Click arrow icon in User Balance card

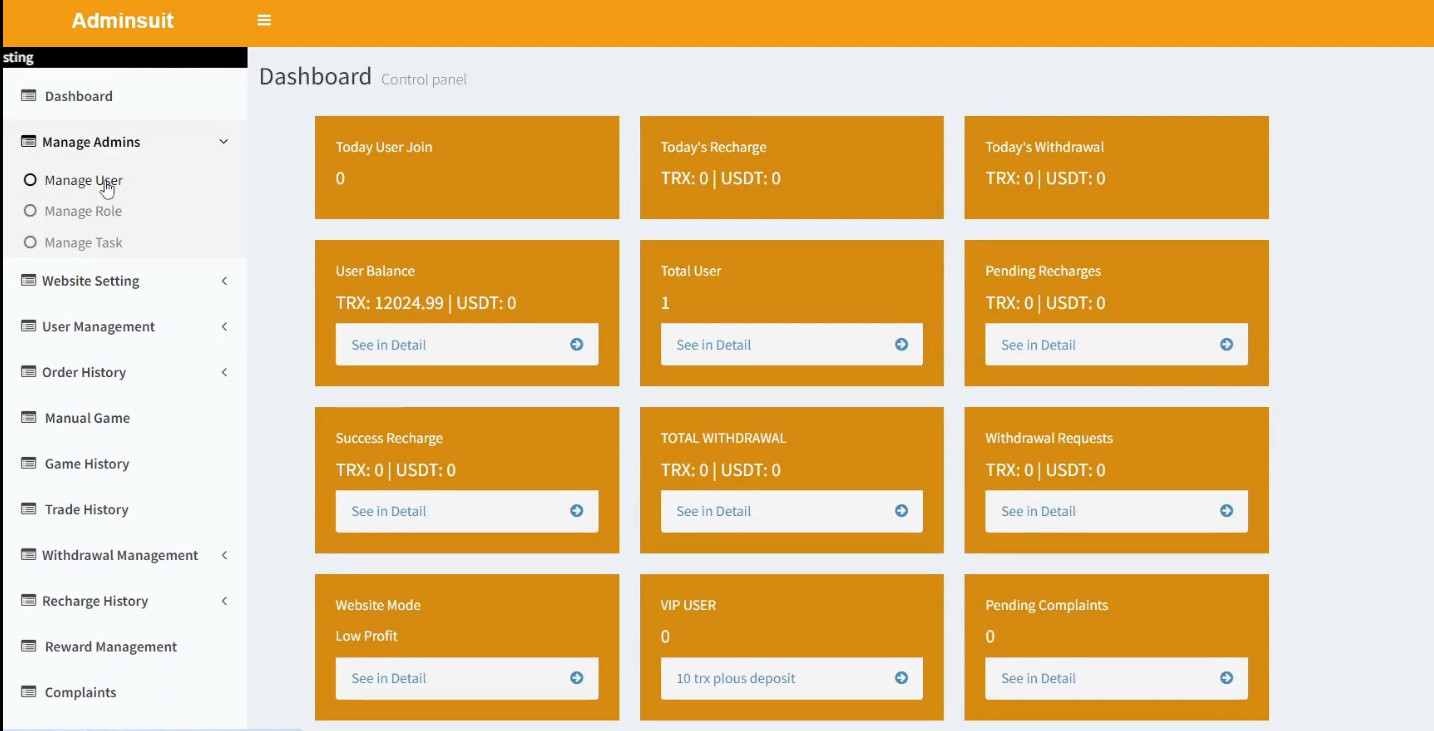click(576, 344)
